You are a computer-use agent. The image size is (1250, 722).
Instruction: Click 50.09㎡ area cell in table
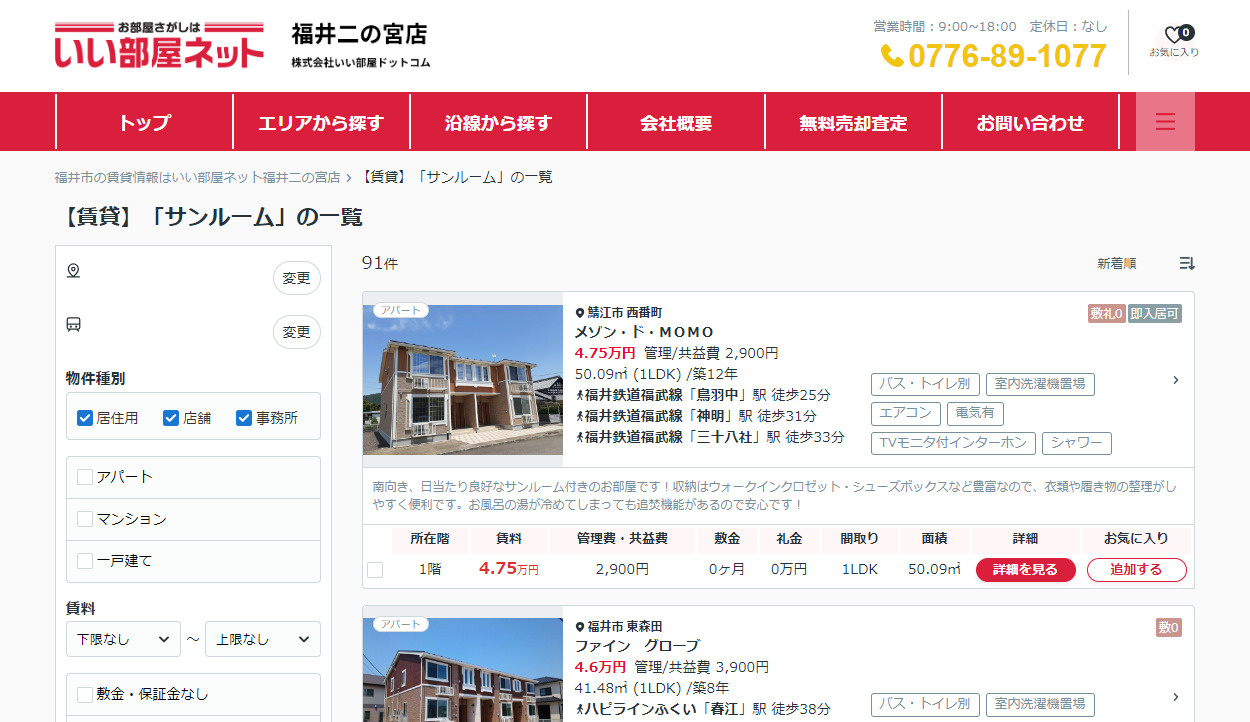[x=934, y=570]
